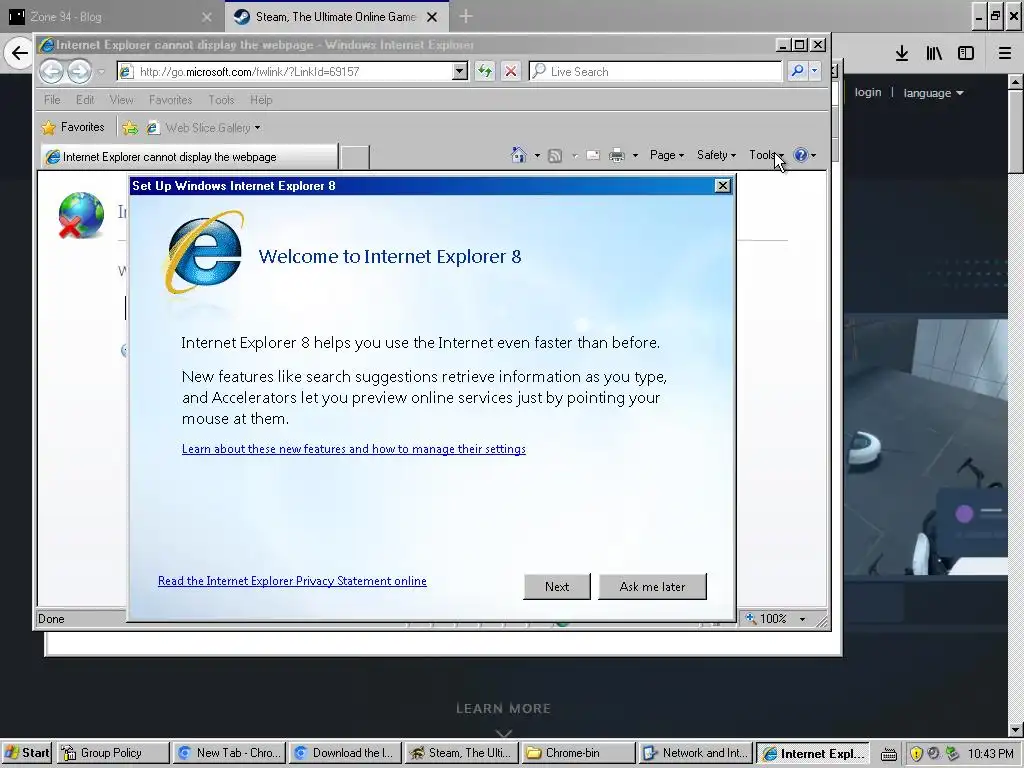
Task: Open the Tools menu in IE menu bar
Action: point(221,100)
